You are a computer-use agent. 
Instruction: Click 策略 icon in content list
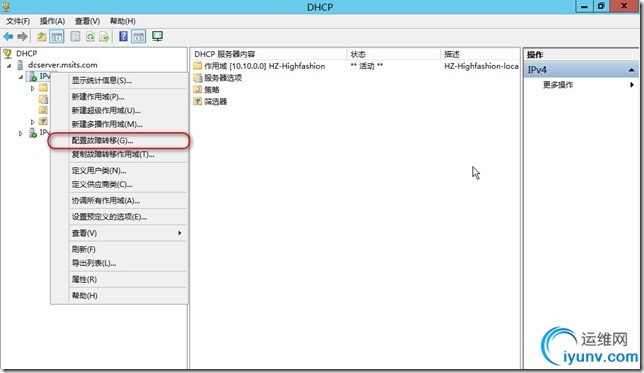198,90
